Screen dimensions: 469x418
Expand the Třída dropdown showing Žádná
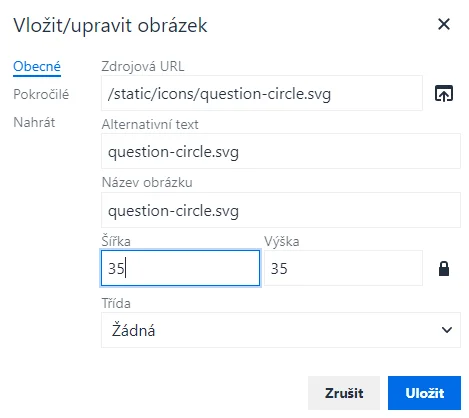[x=281, y=330]
